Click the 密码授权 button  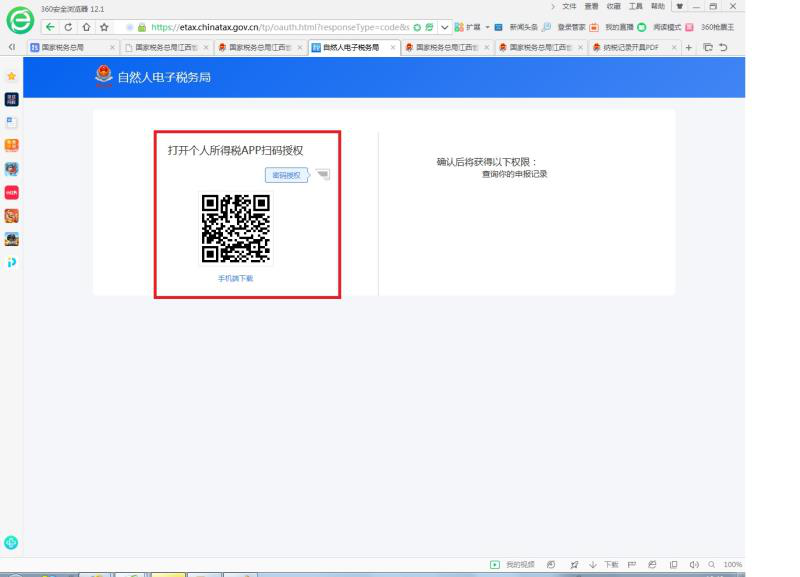tap(286, 175)
